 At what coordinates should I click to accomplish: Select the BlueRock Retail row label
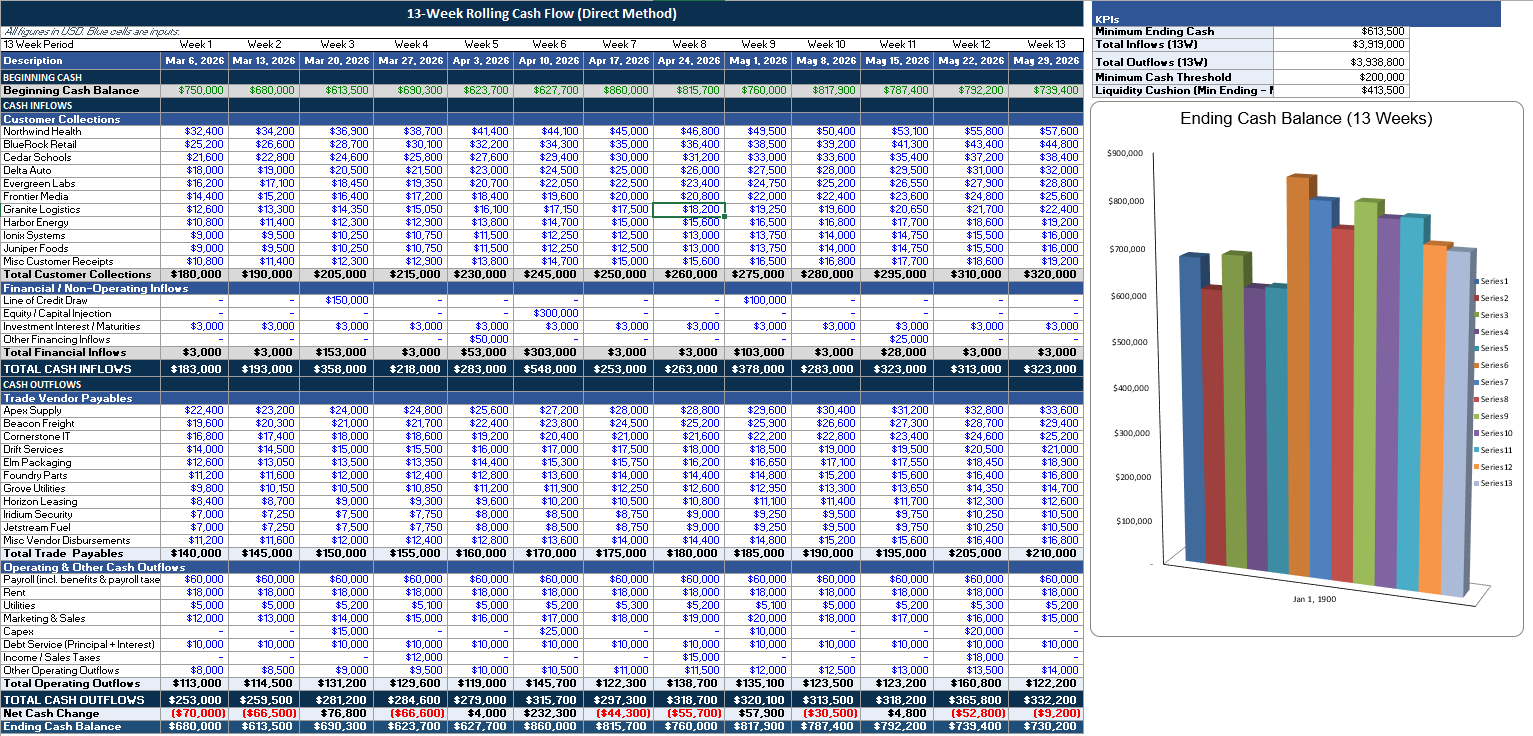(81, 144)
